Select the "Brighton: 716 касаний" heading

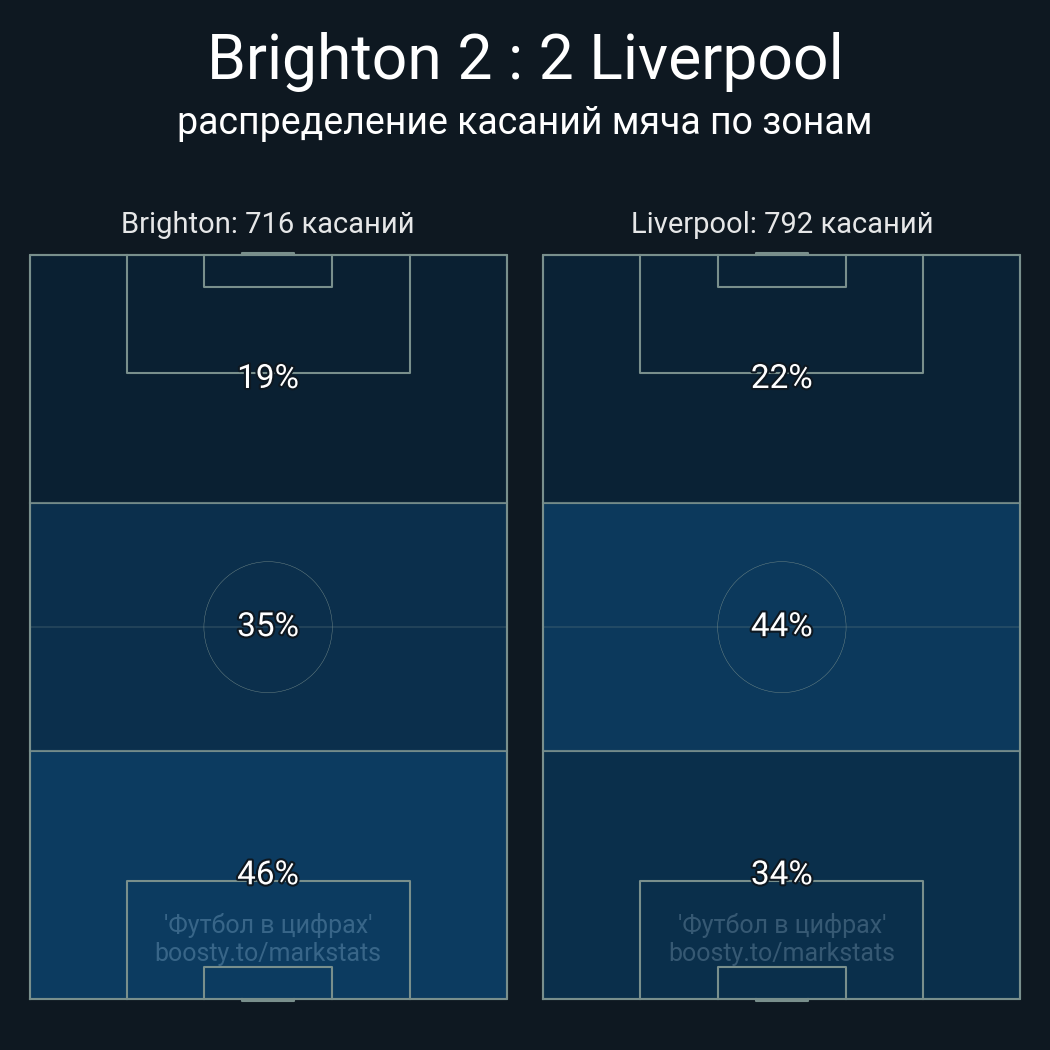point(267,223)
